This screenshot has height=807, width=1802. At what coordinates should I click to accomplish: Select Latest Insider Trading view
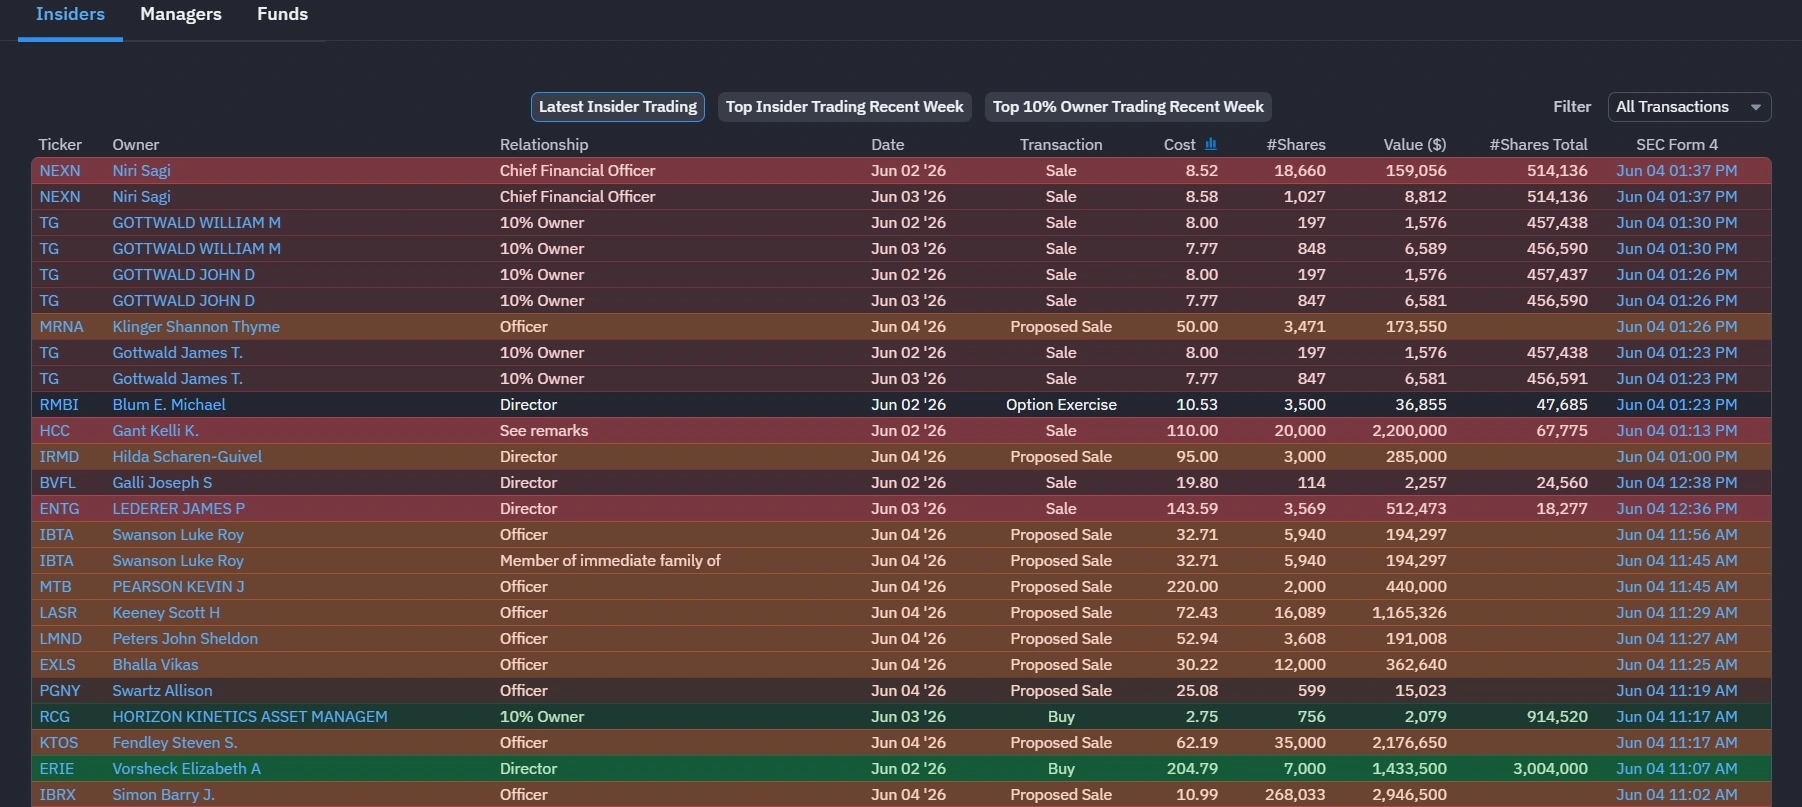pos(618,107)
